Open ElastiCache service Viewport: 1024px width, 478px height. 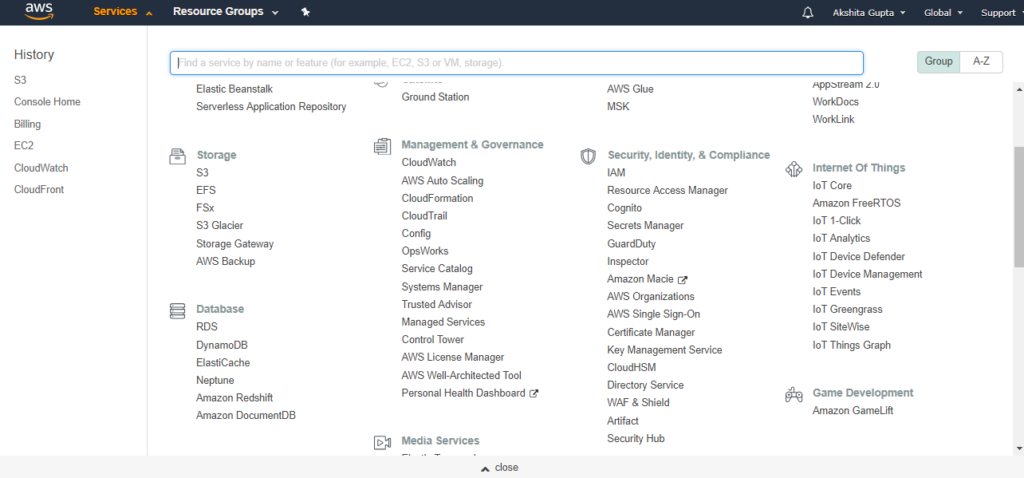point(223,362)
